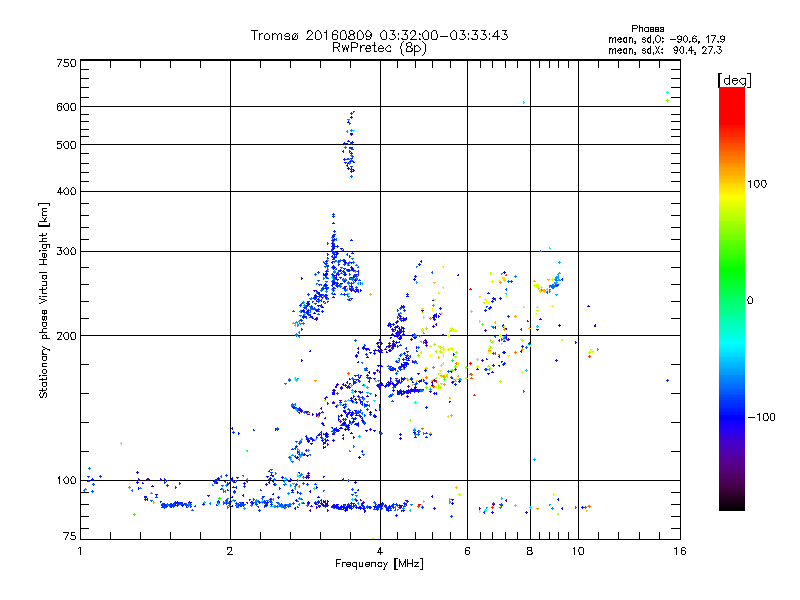The width and height of the screenshot is (800, 600).
Task: Click the 'Stationary phase Virtual Height [km]' axis label
Action: (44, 301)
